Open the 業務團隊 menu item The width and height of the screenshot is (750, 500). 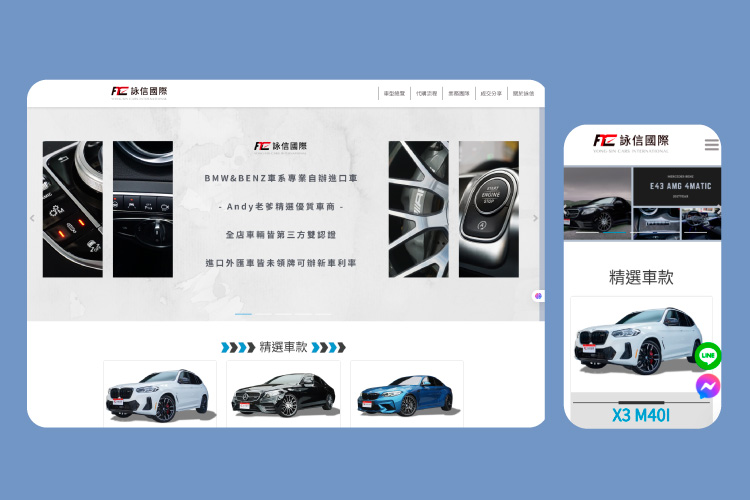pyautogui.click(x=459, y=93)
